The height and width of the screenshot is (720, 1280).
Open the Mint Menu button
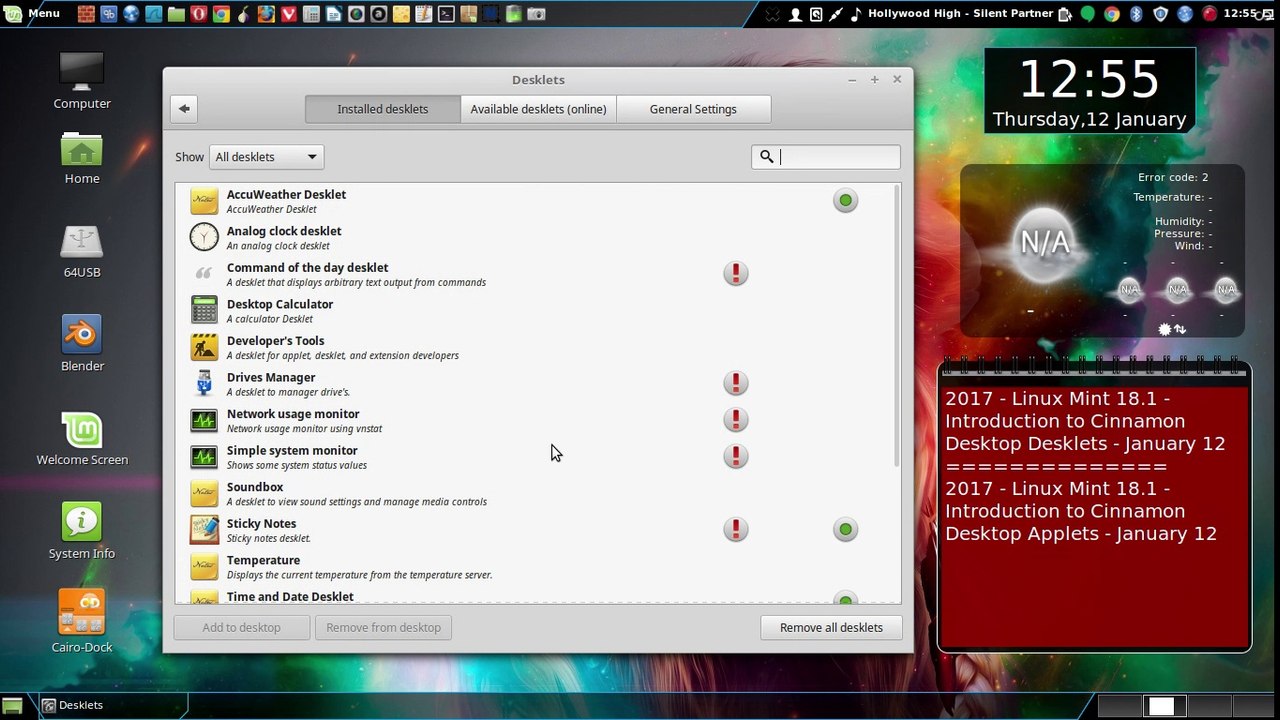point(32,14)
